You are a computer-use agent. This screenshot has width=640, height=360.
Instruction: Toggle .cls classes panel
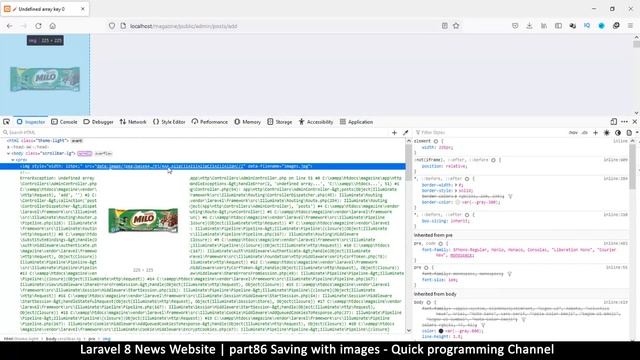click(x=584, y=133)
